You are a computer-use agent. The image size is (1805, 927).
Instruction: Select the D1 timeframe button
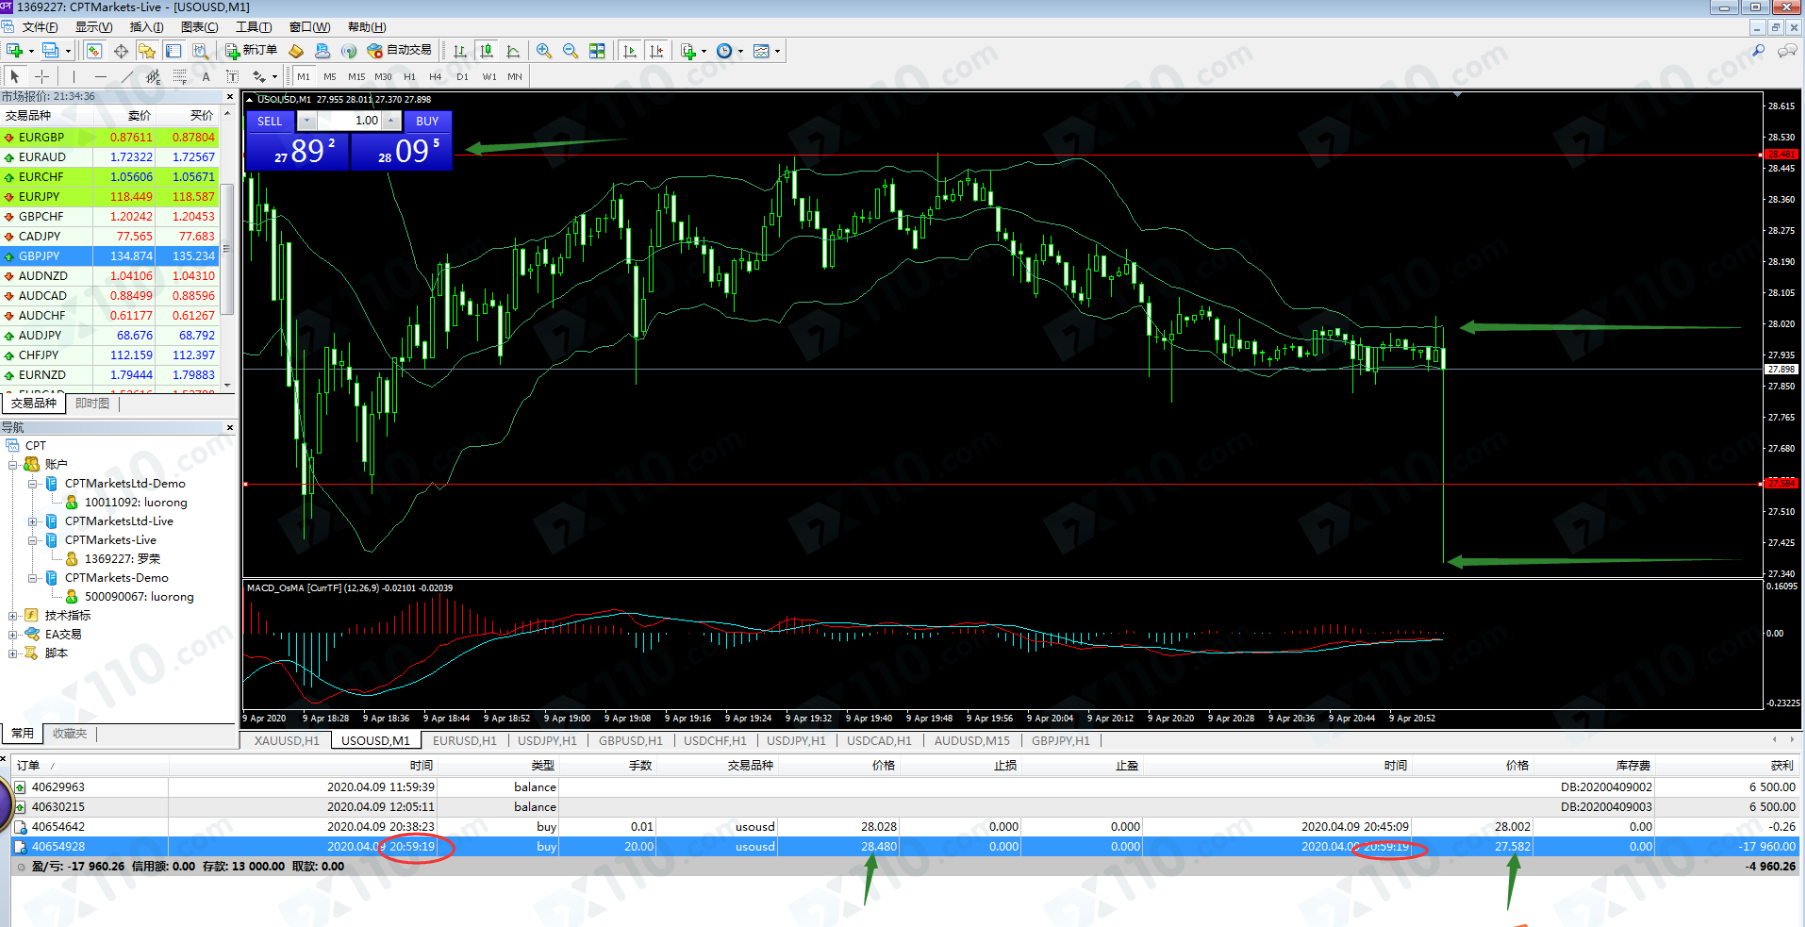click(x=462, y=76)
